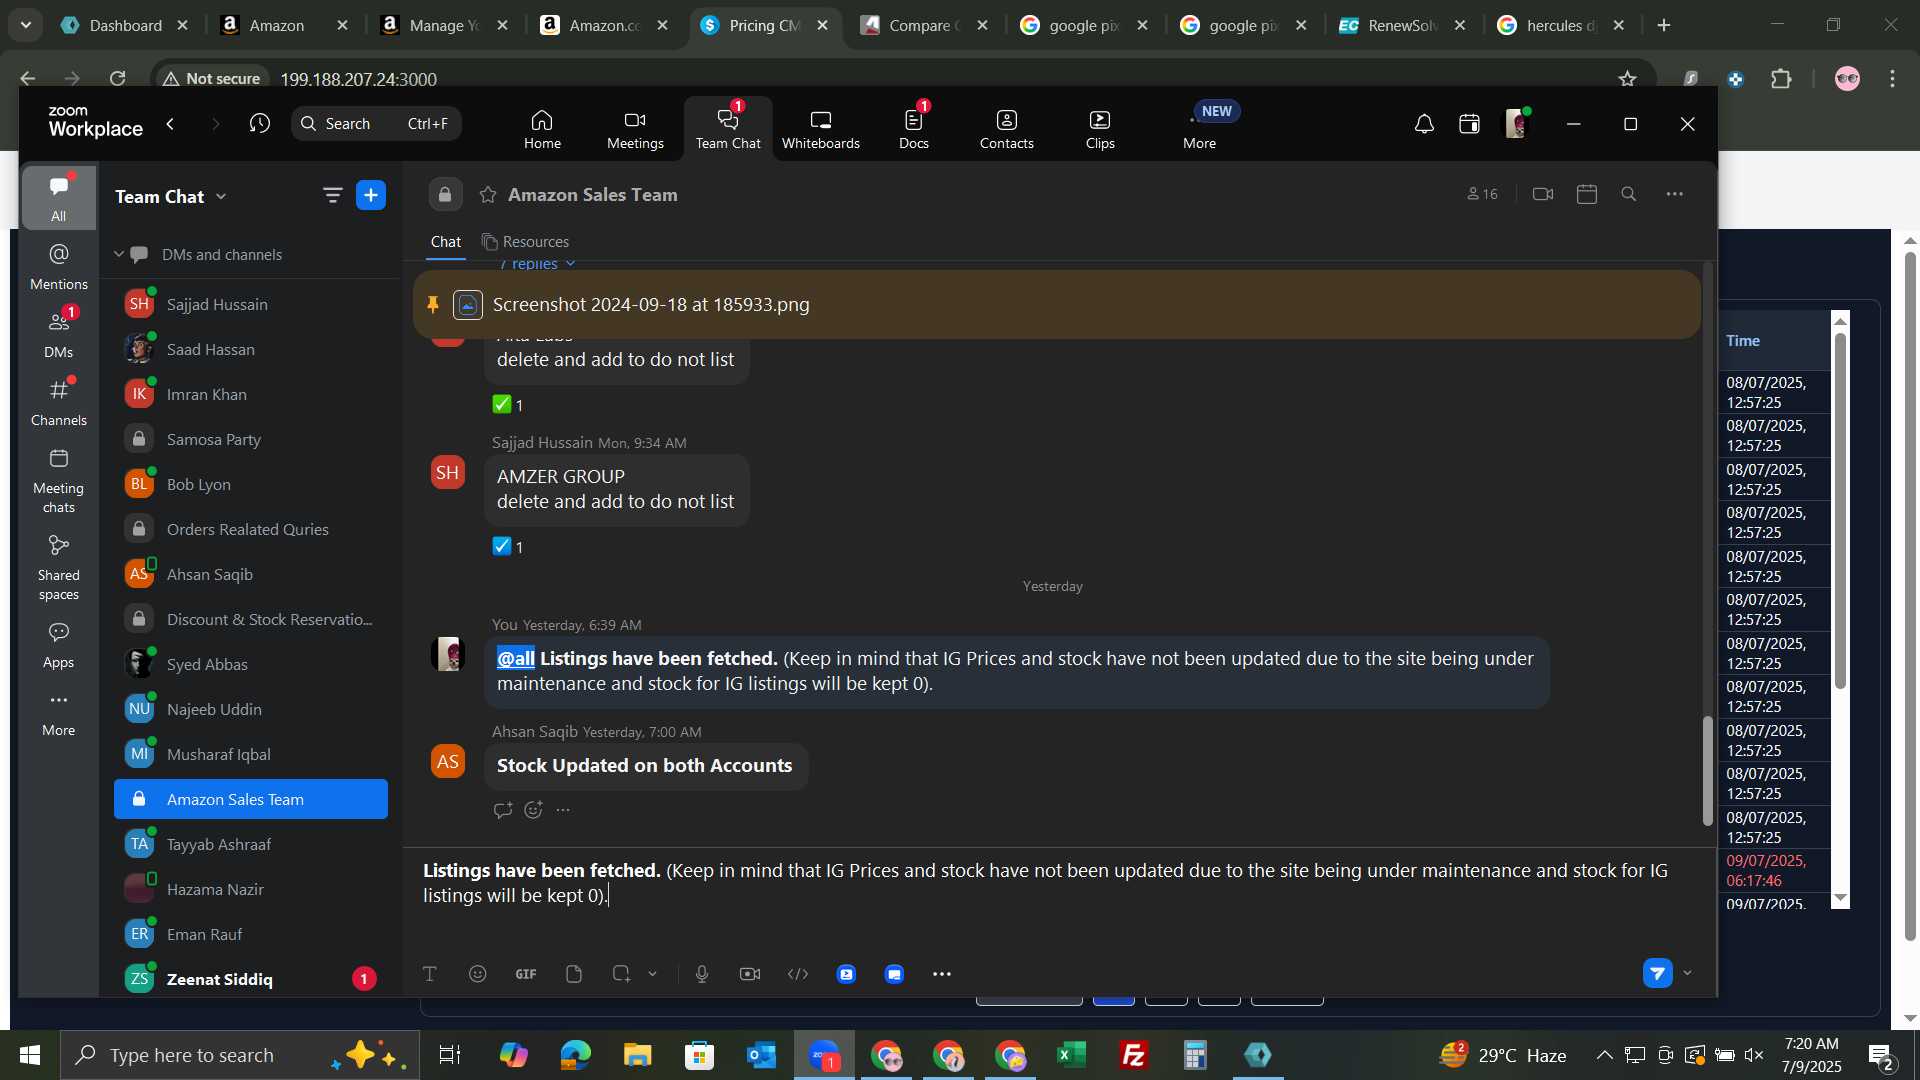The height and width of the screenshot is (1080, 1920).
Task: Open more composer options ellipsis
Action: point(942,974)
